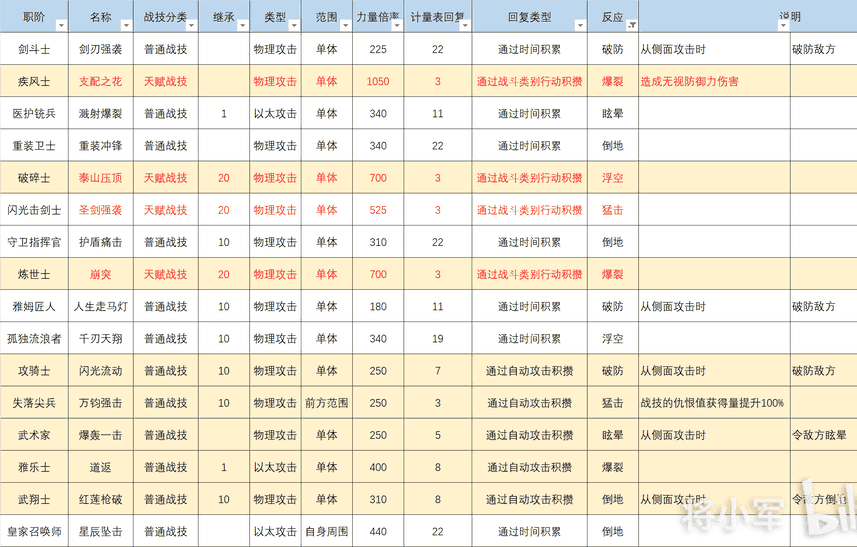Open the 说明 column filter dropdown
Viewport: 857px width, 547px height.
click(x=783, y=26)
